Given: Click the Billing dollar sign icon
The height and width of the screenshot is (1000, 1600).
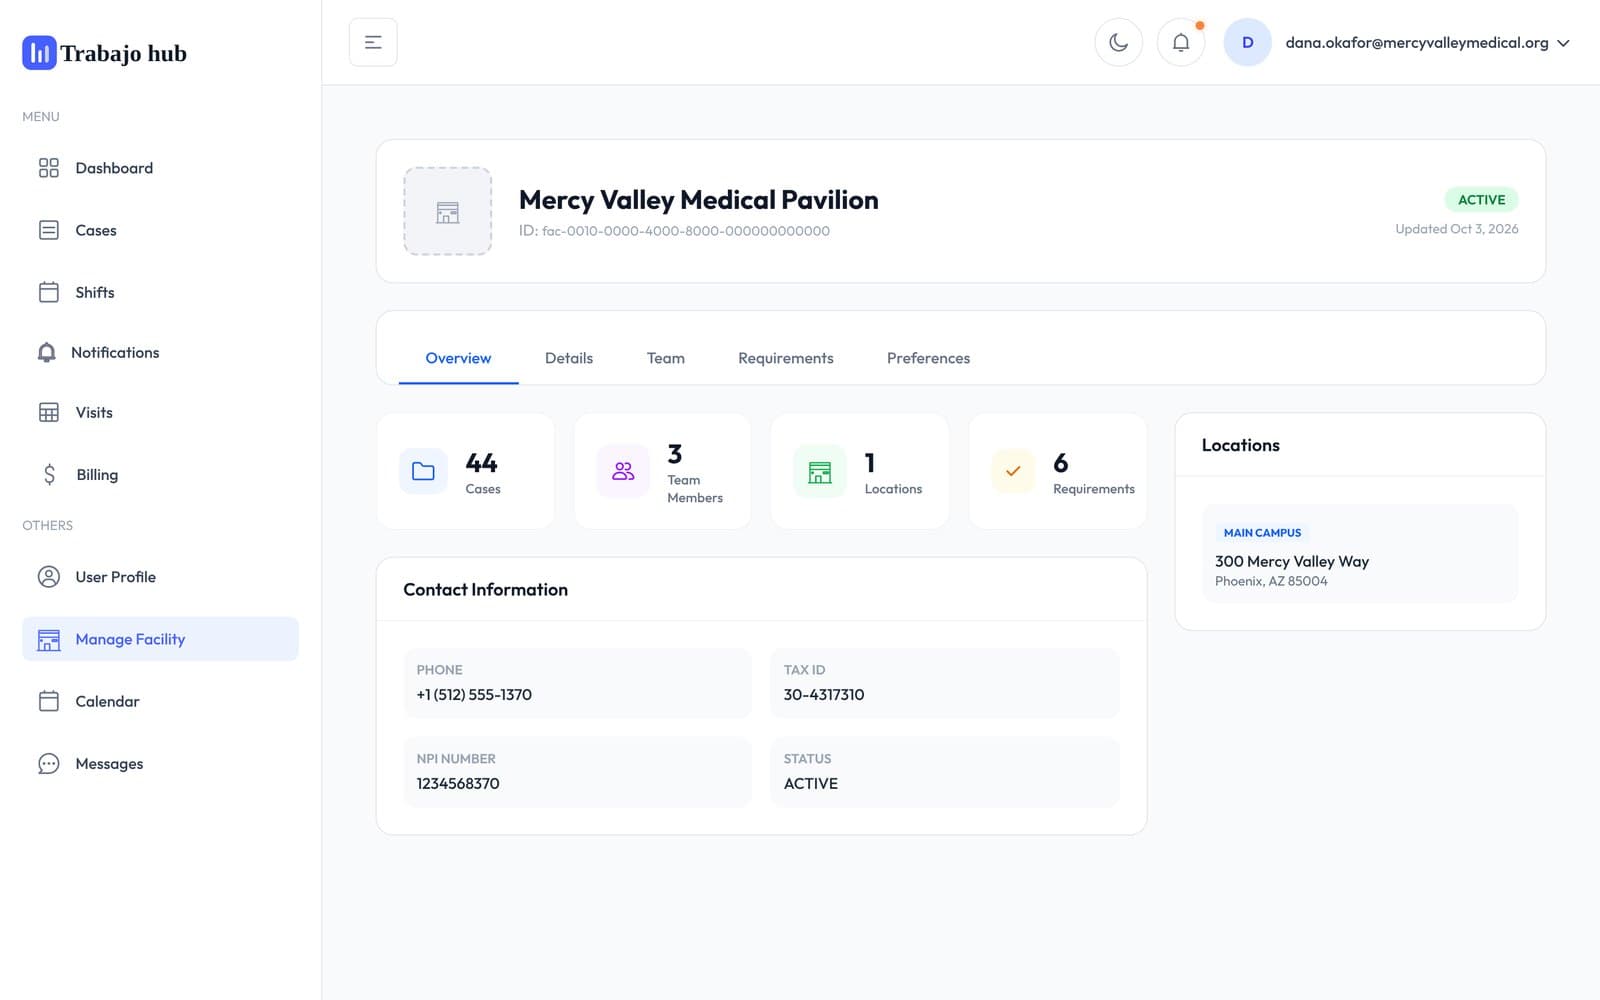Looking at the screenshot, I should [49, 474].
